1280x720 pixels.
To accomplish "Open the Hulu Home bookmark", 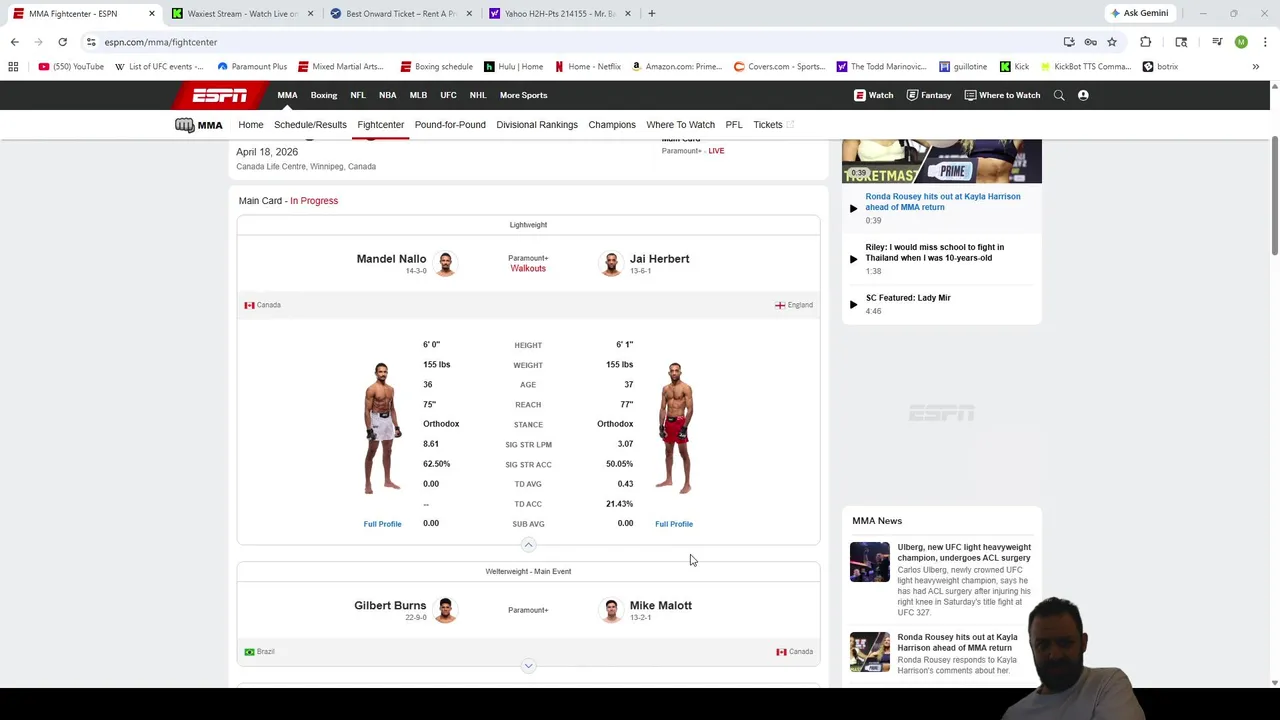I will [514, 66].
